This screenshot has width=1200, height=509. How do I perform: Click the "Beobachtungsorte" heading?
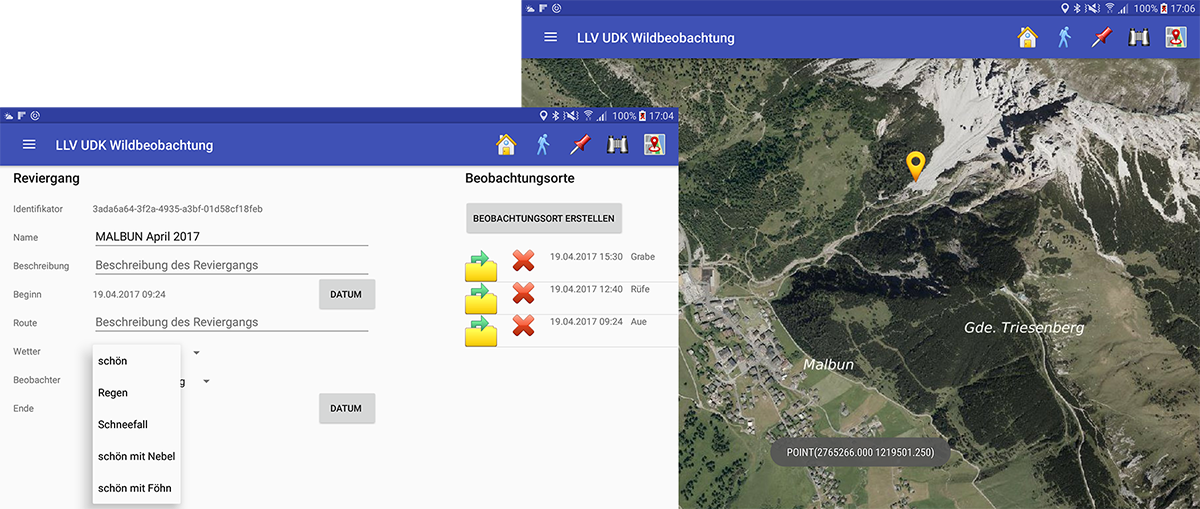click(x=520, y=179)
